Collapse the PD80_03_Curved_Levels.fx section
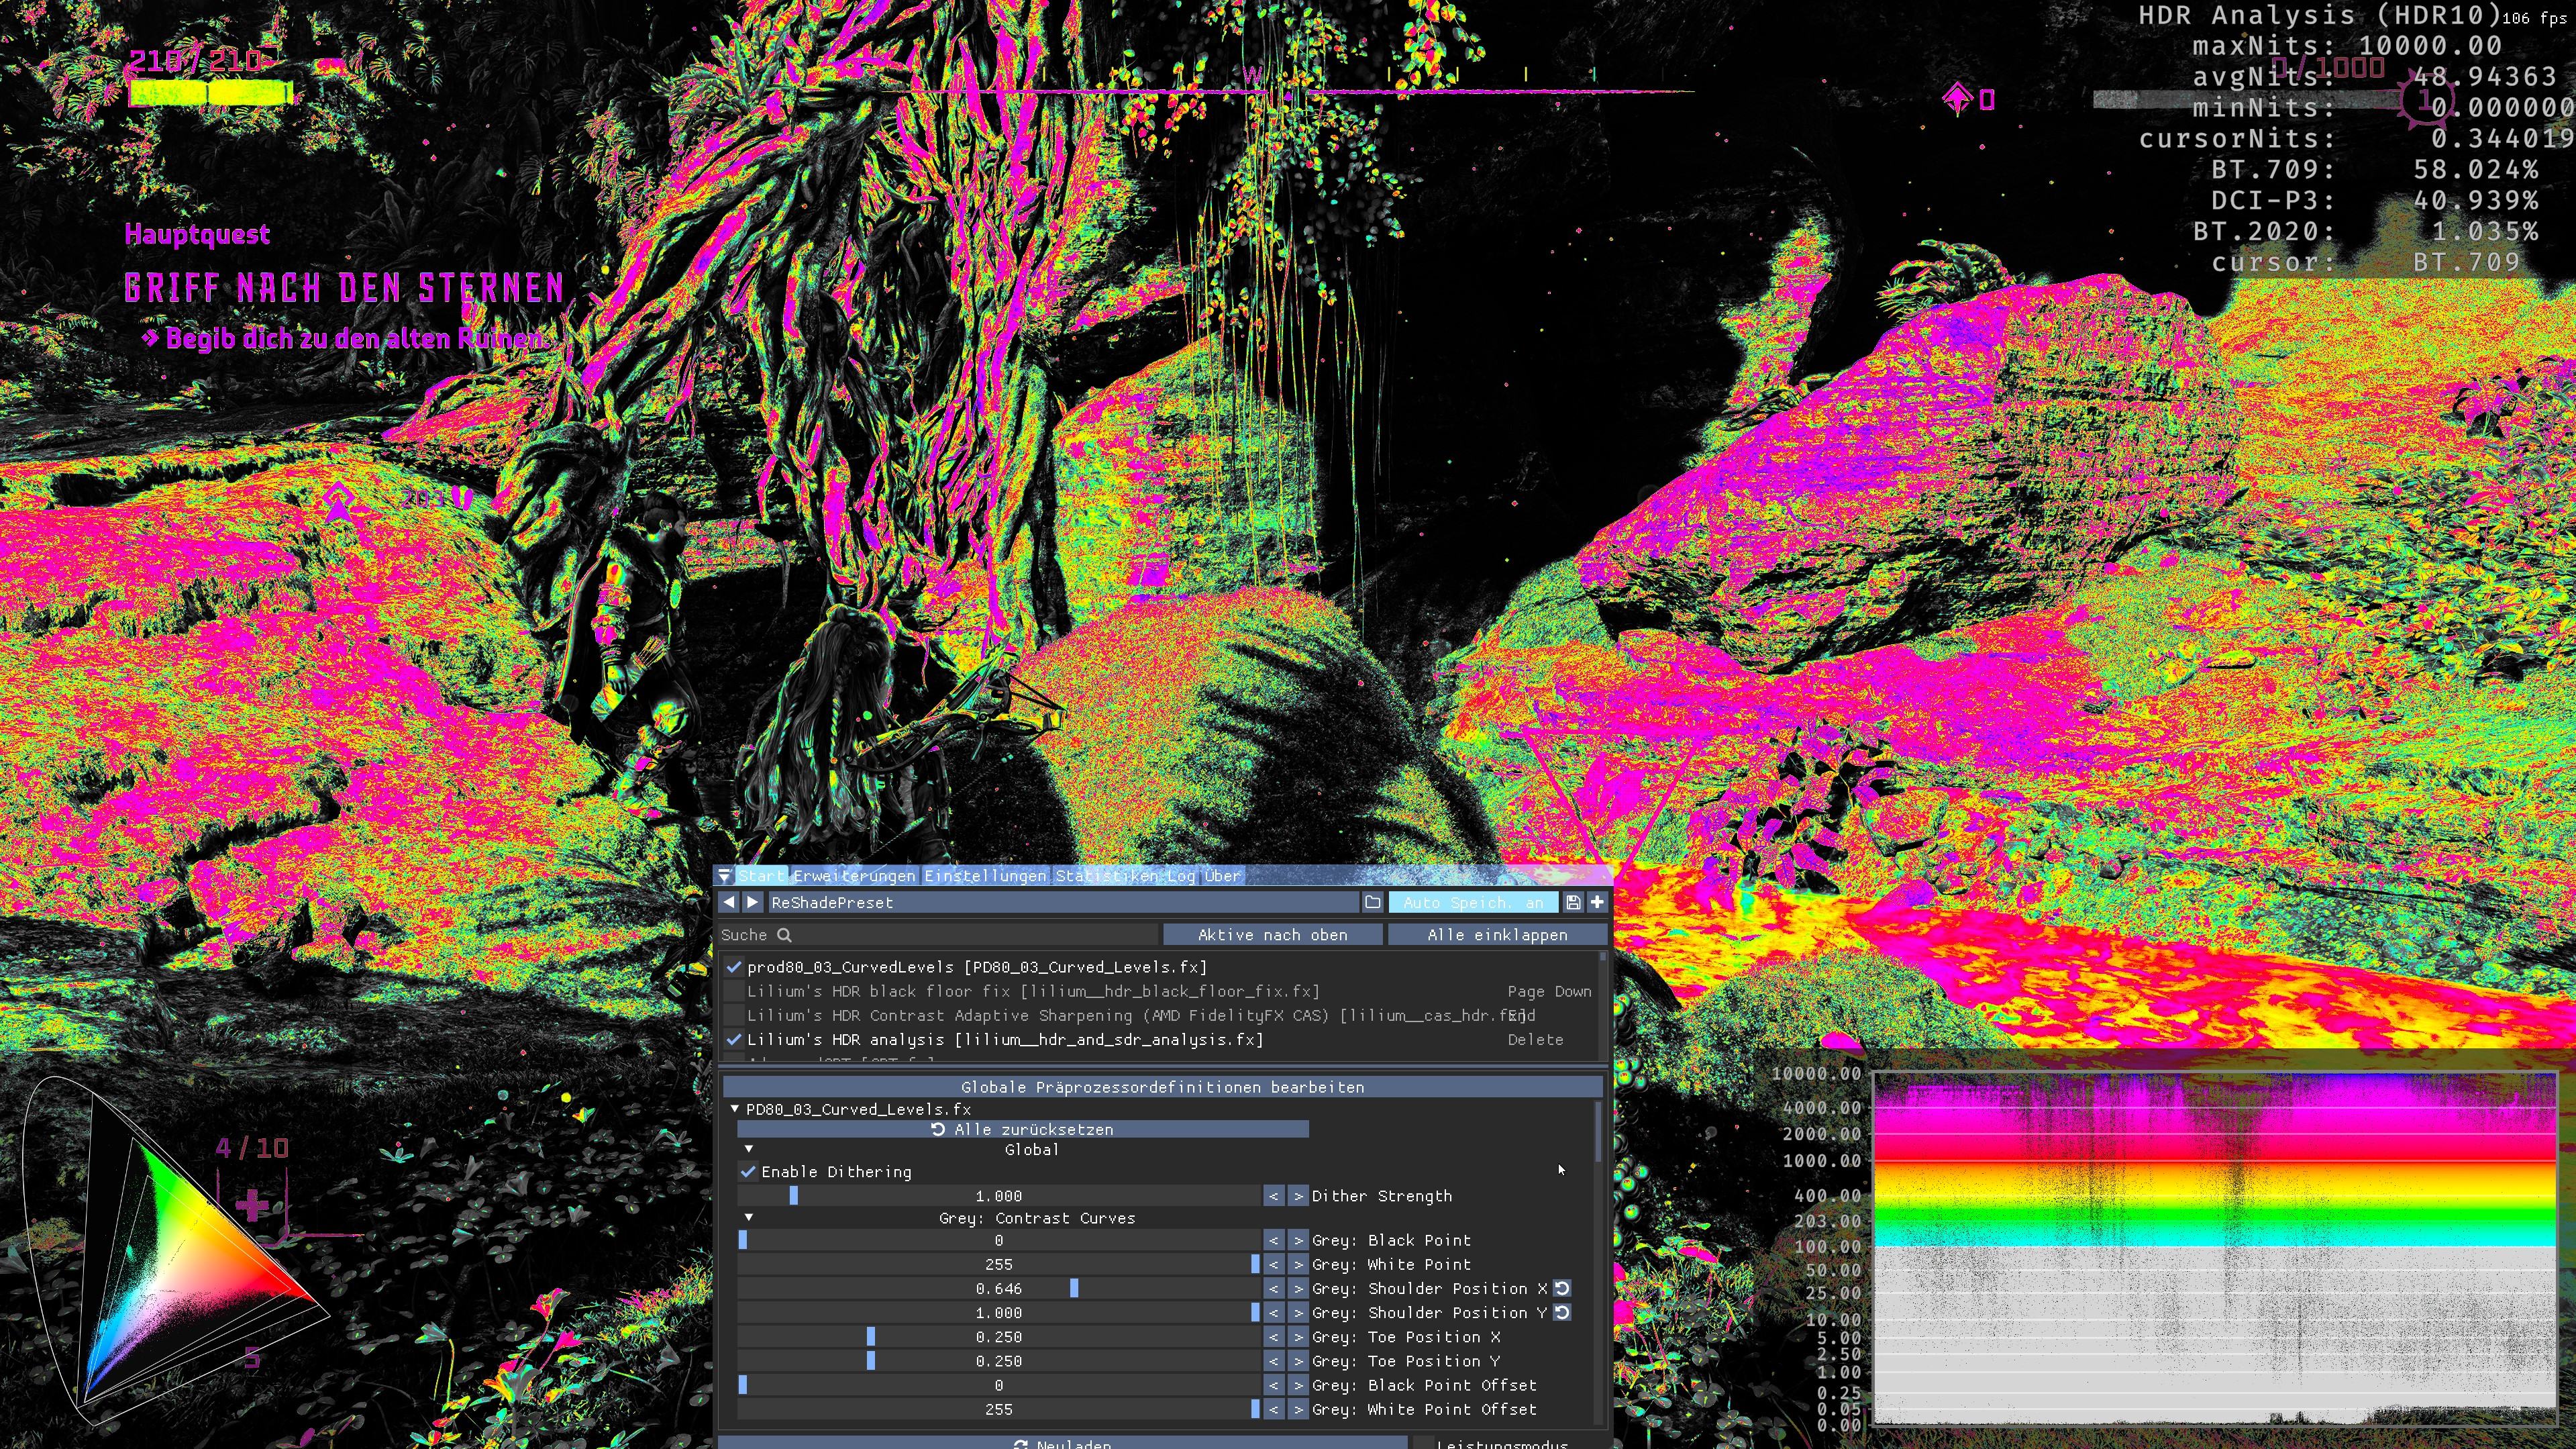This screenshot has height=1449, width=2576. [735, 1109]
